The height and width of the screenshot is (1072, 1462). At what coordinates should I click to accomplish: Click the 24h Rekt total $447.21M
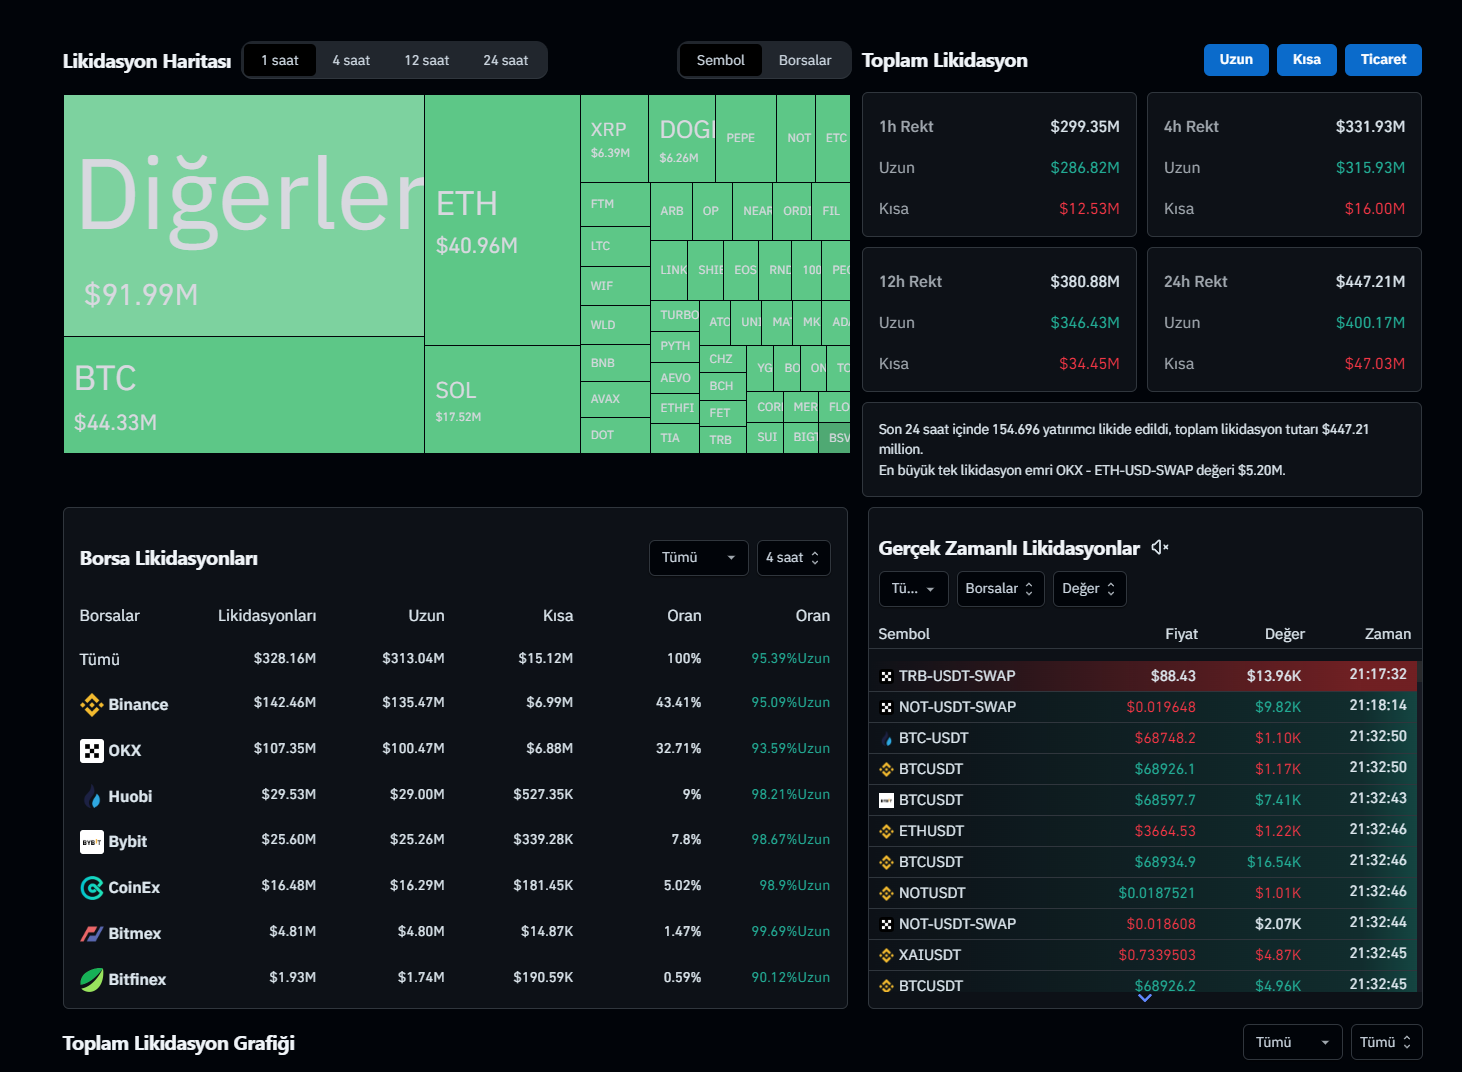1370,282
